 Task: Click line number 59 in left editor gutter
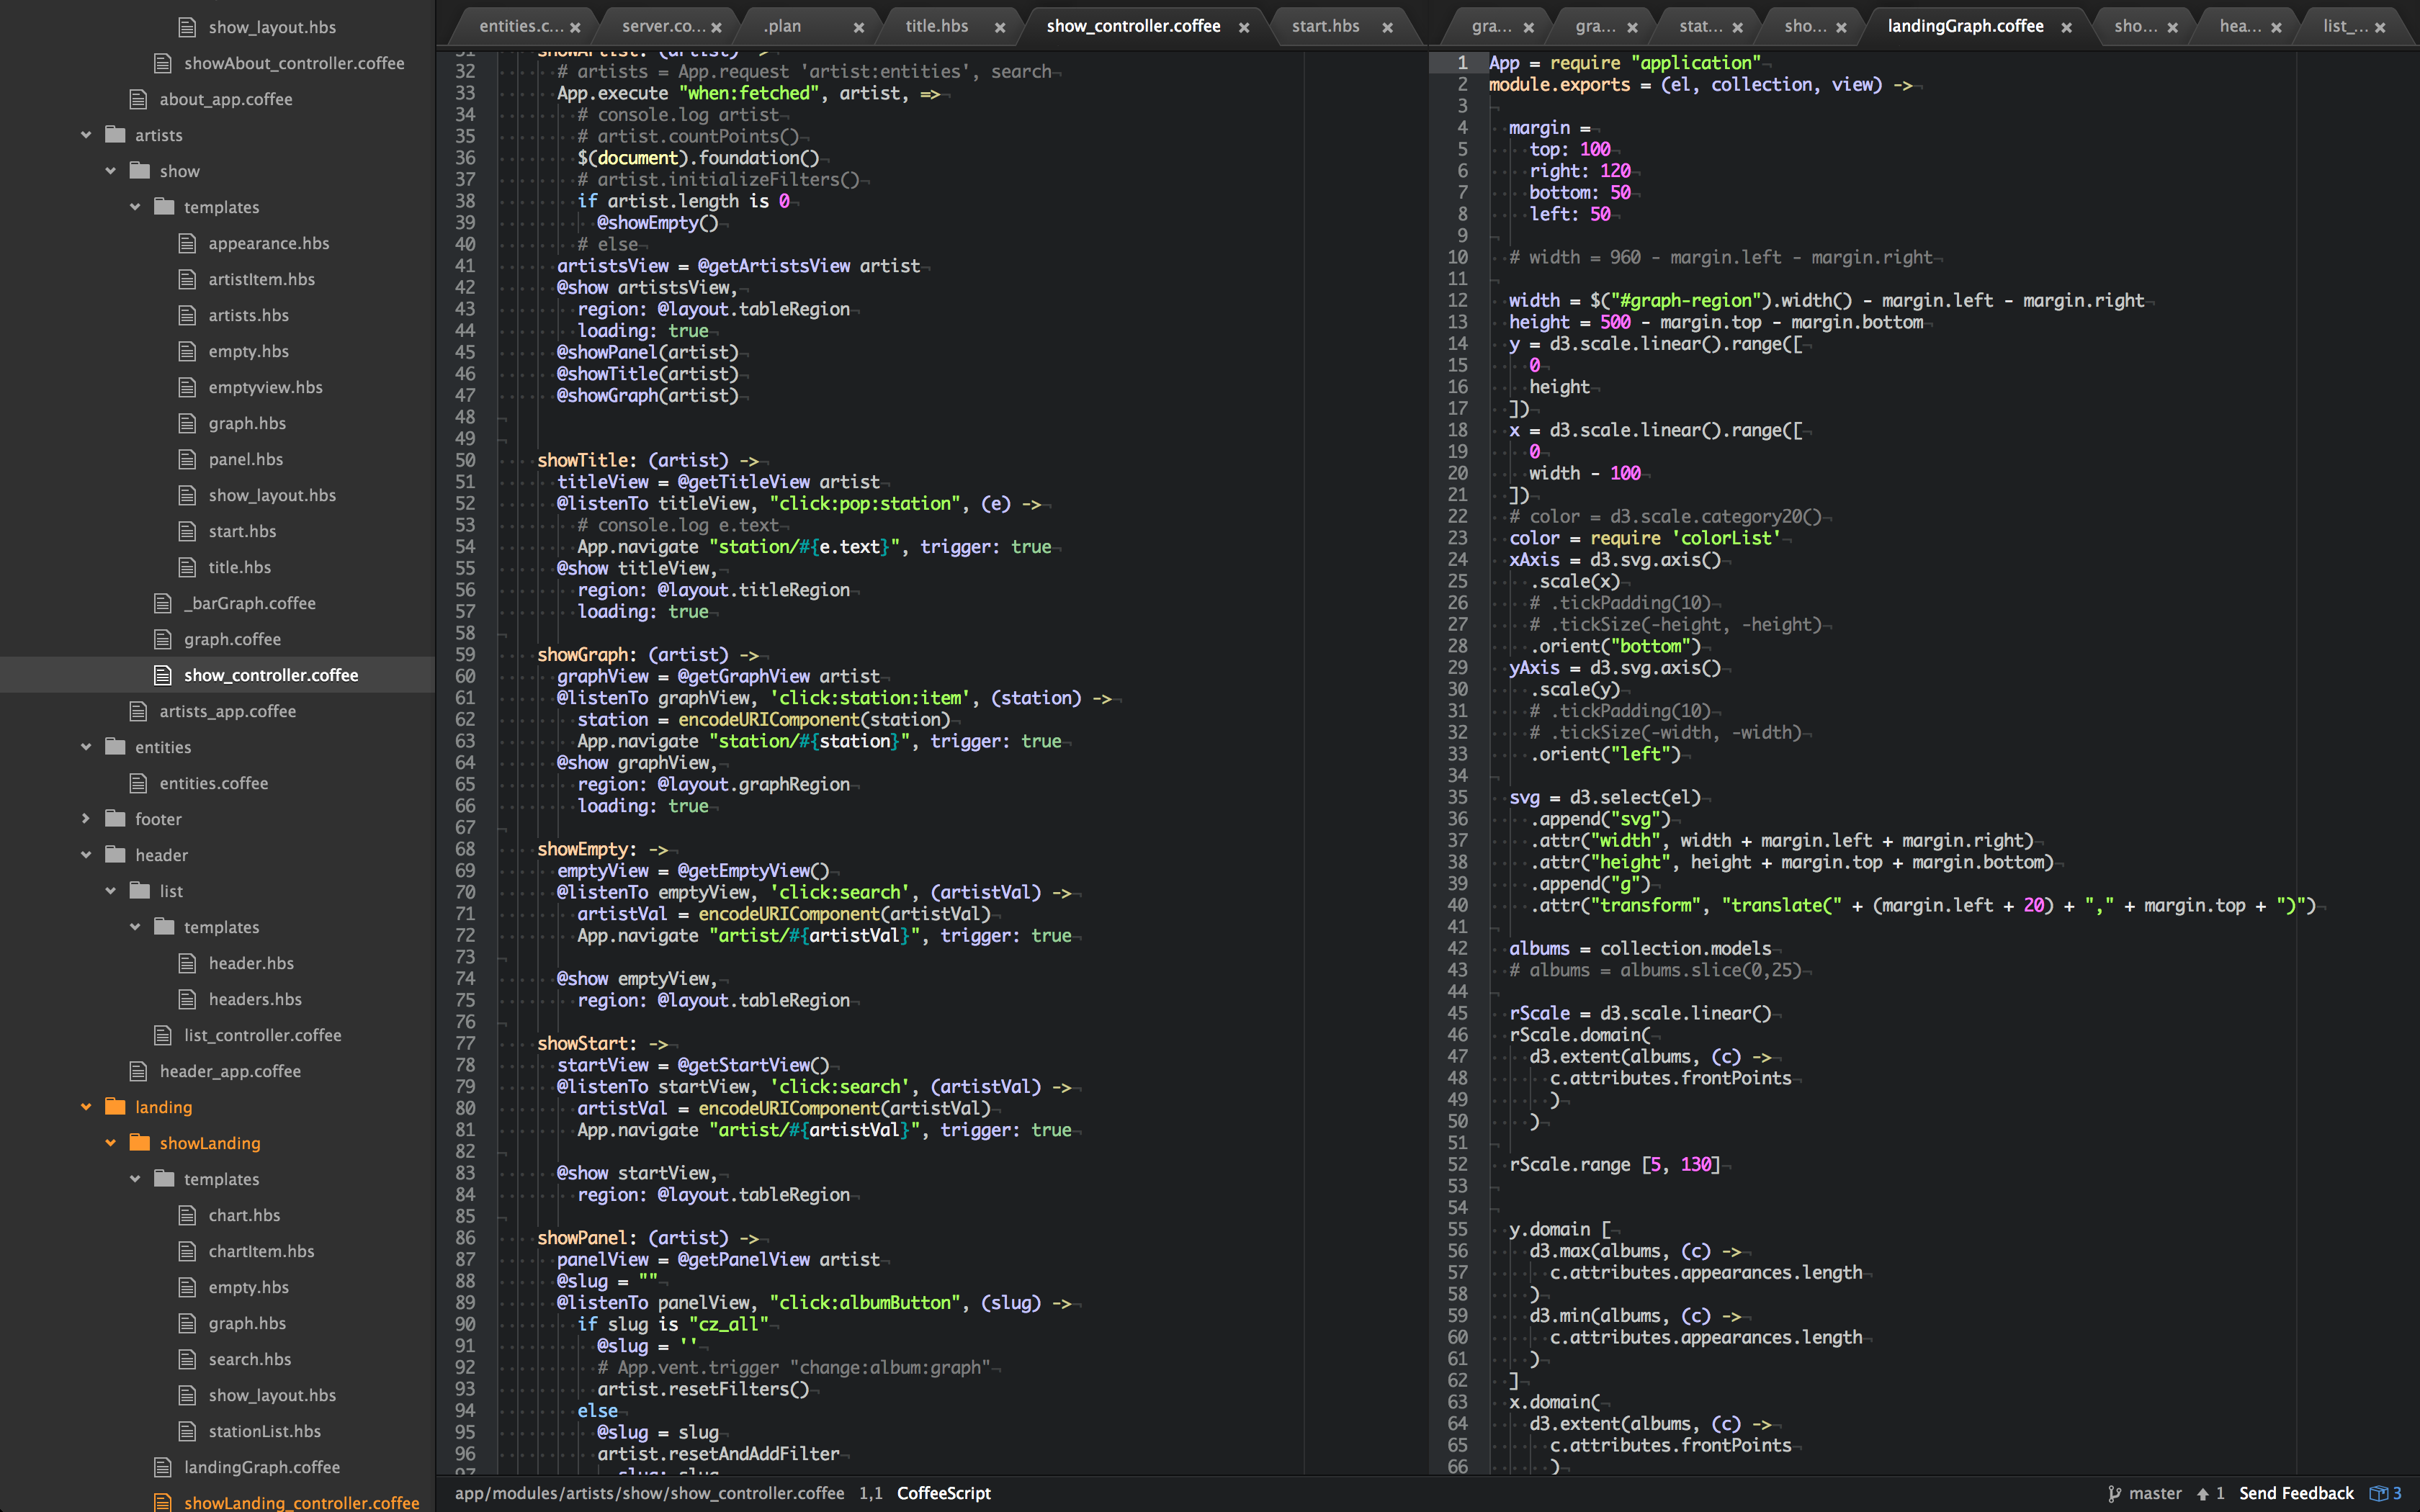(465, 655)
